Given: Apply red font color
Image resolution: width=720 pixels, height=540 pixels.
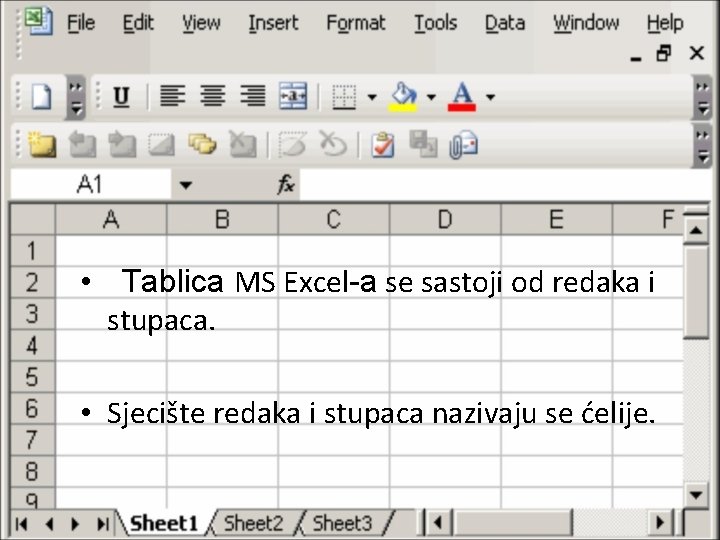Looking at the screenshot, I should pos(462,97).
